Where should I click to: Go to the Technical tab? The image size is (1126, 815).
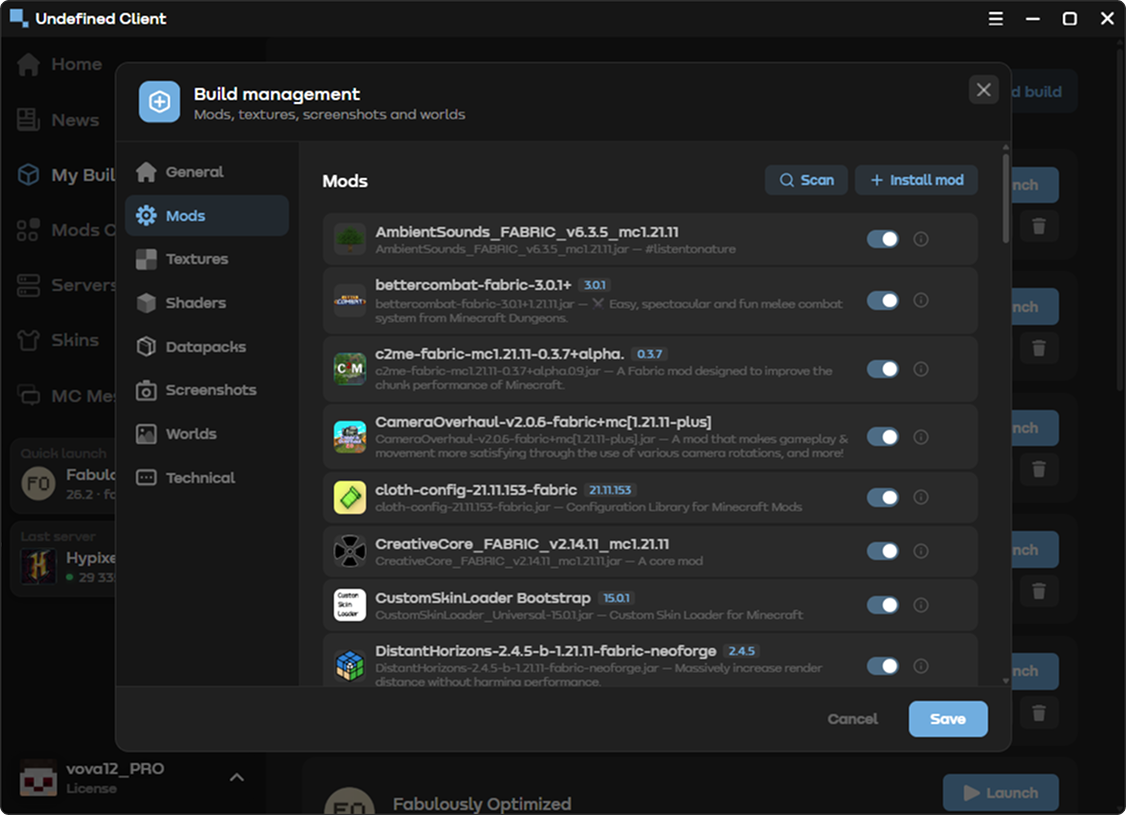207,478
